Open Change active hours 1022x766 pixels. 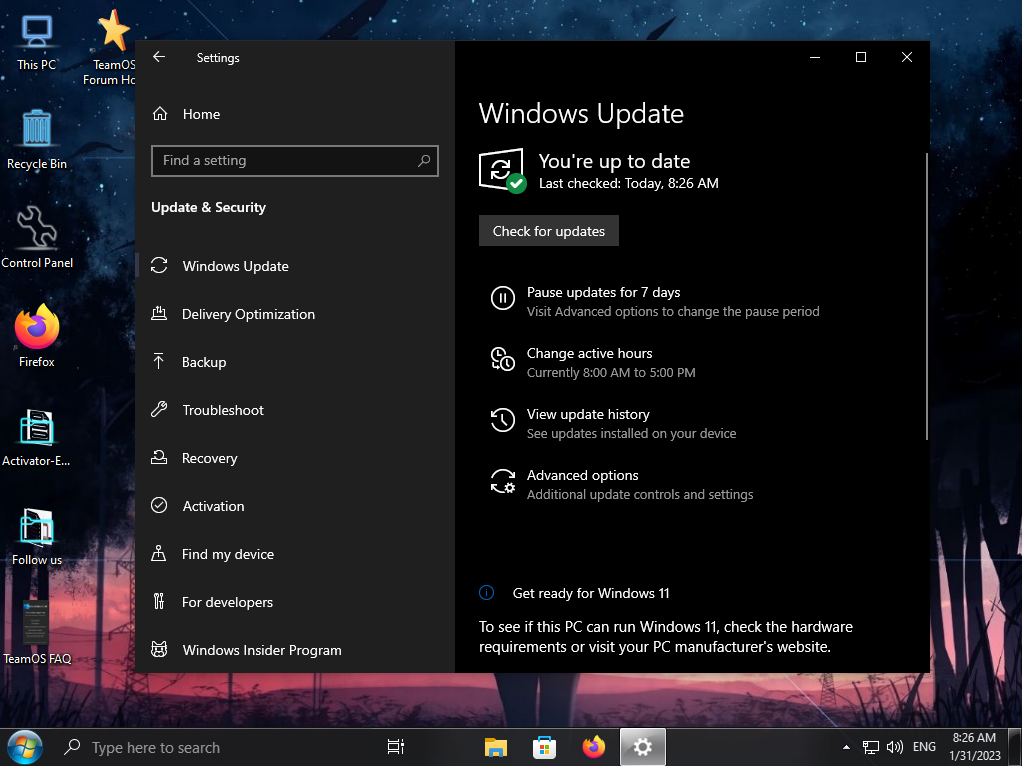point(589,353)
